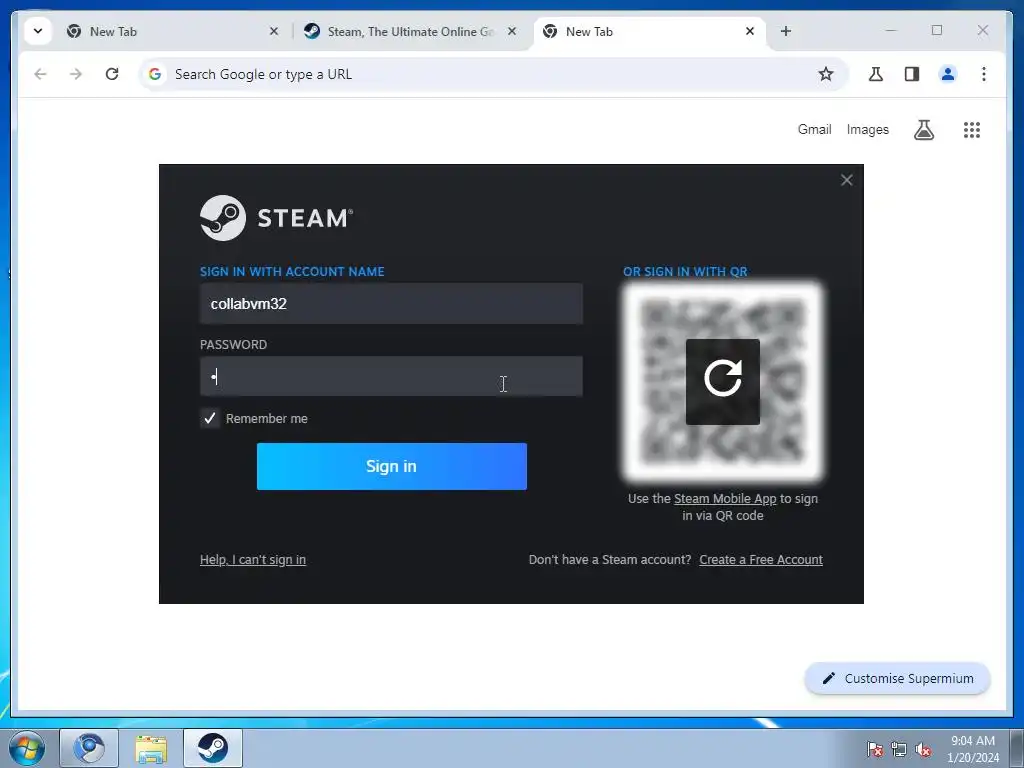Click Customise Supermium button
This screenshot has width=1024, height=768.
pyautogui.click(x=897, y=679)
